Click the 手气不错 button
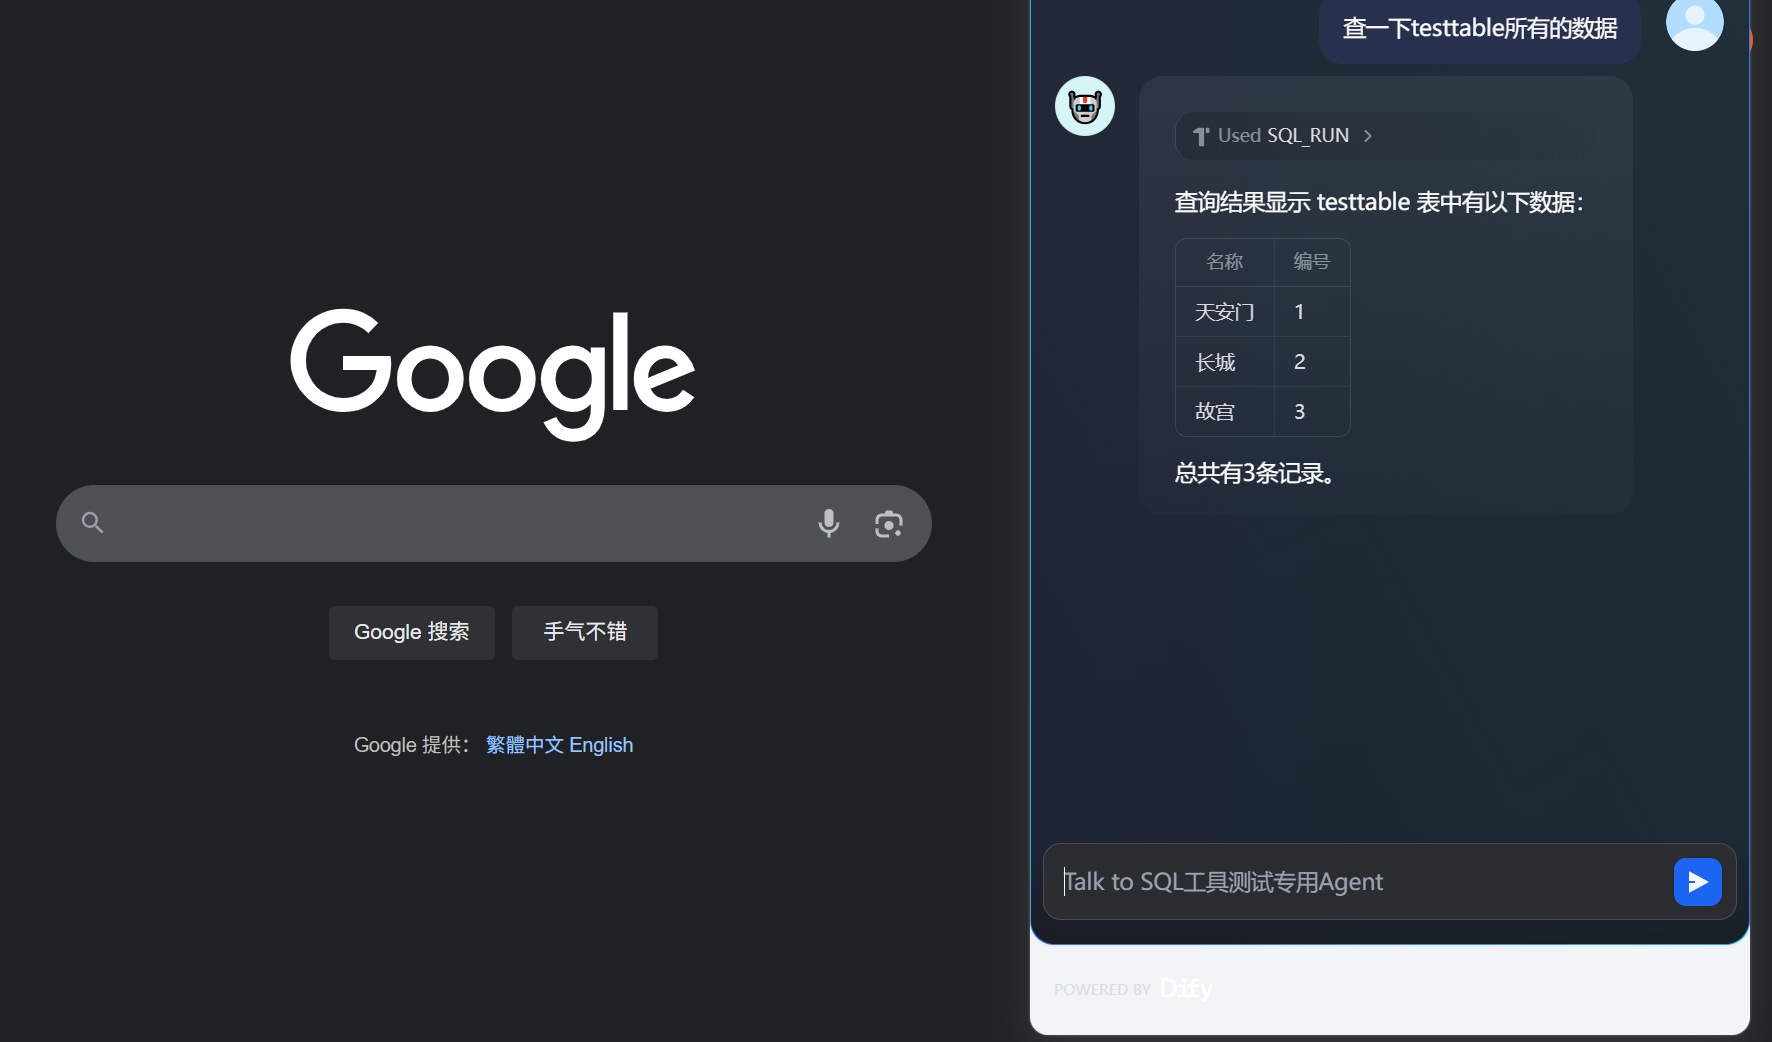The height and width of the screenshot is (1042, 1772). (x=585, y=633)
